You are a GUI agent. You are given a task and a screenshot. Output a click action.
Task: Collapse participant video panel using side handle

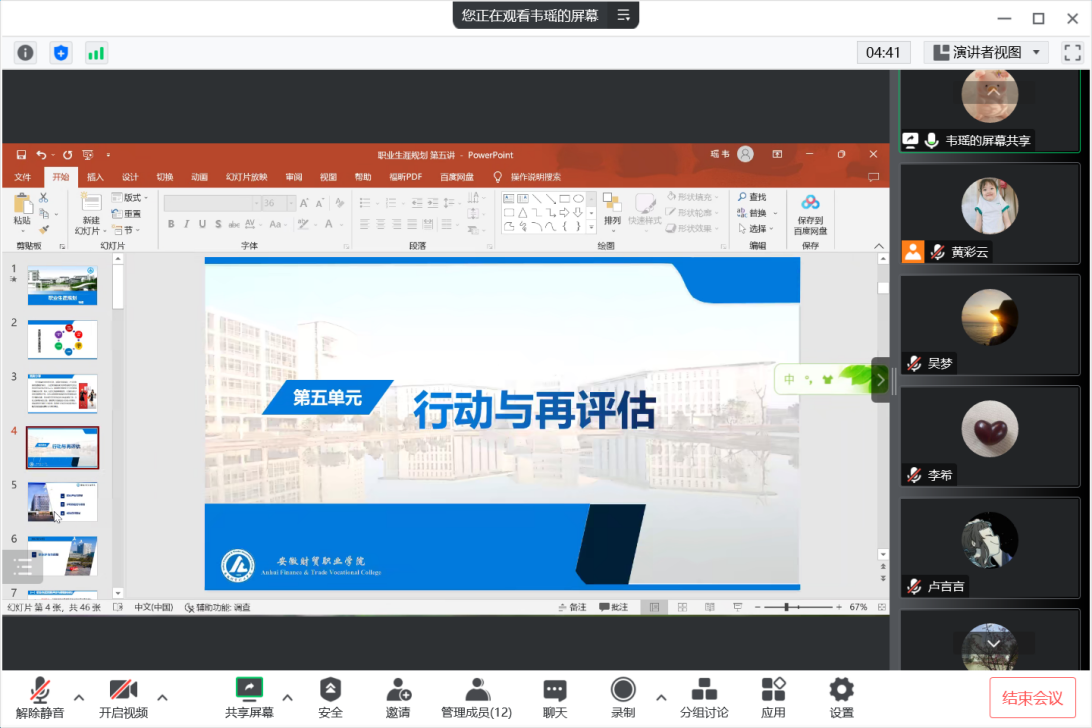coord(880,380)
